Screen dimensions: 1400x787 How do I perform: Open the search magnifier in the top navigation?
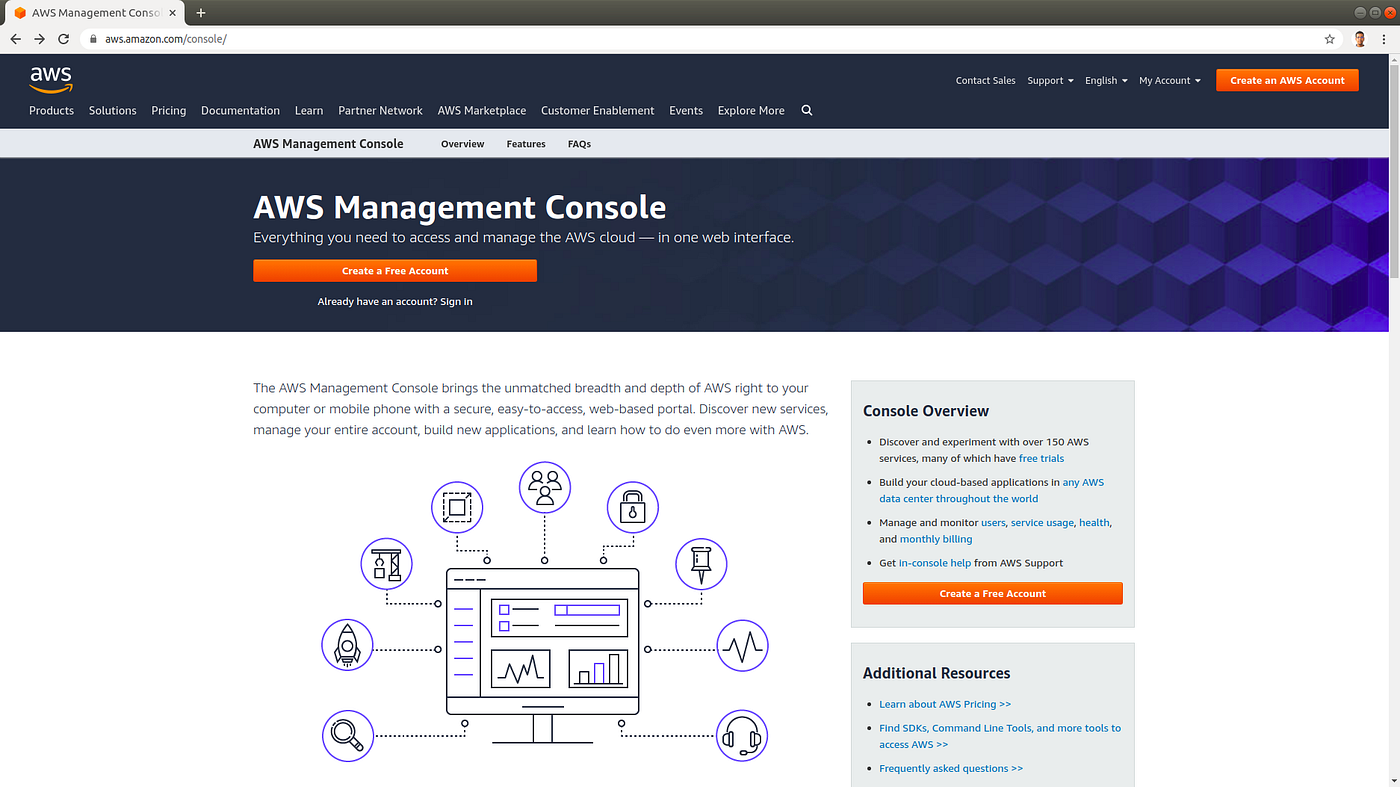tap(806, 110)
